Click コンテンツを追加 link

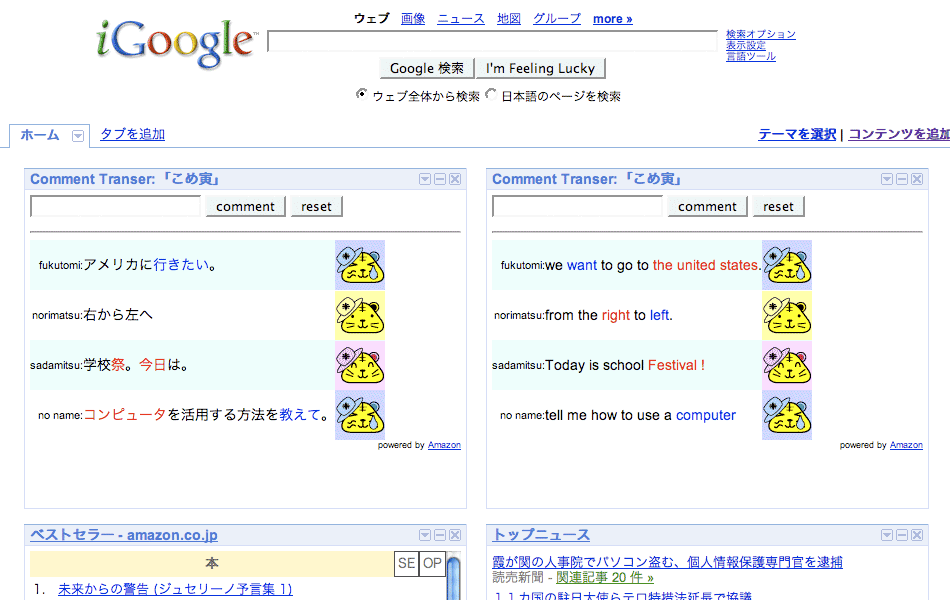click(x=899, y=134)
